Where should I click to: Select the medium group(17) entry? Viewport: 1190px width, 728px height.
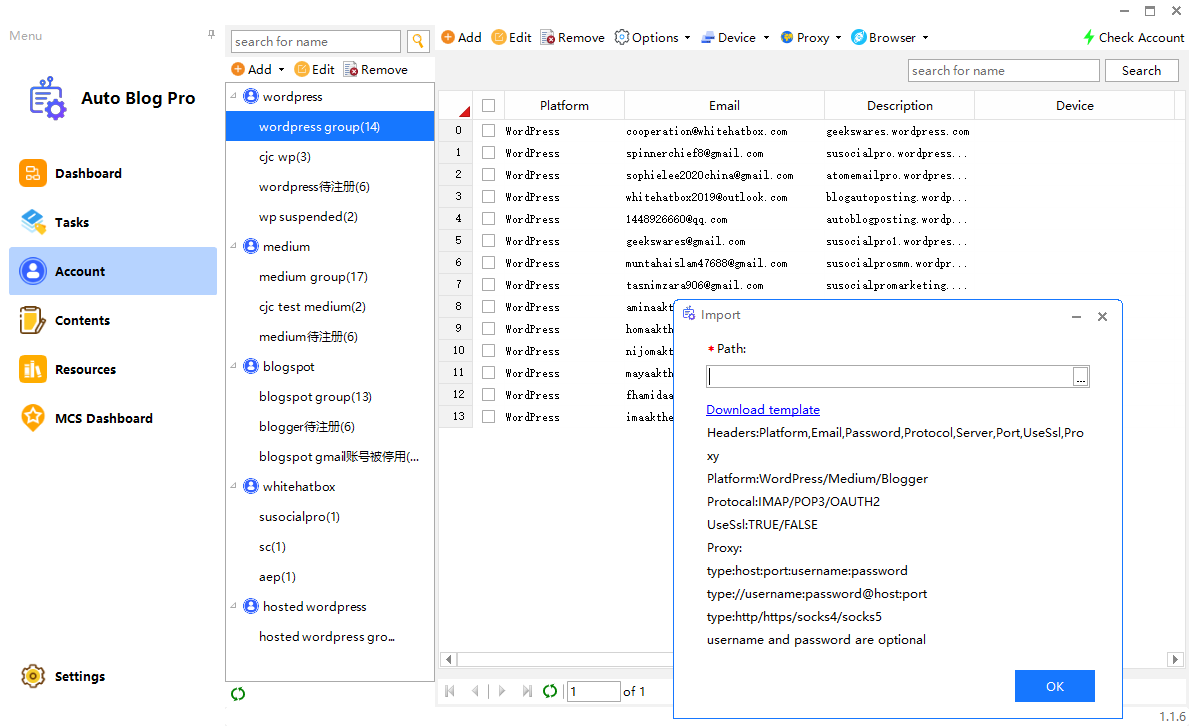(313, 276)
